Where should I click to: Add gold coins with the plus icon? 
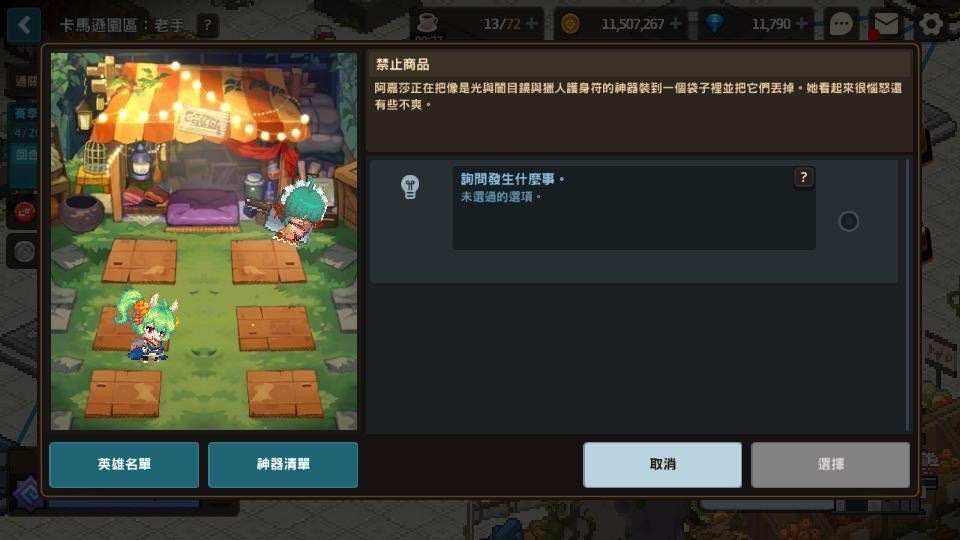pyautogui.click(x=676, y=24)
